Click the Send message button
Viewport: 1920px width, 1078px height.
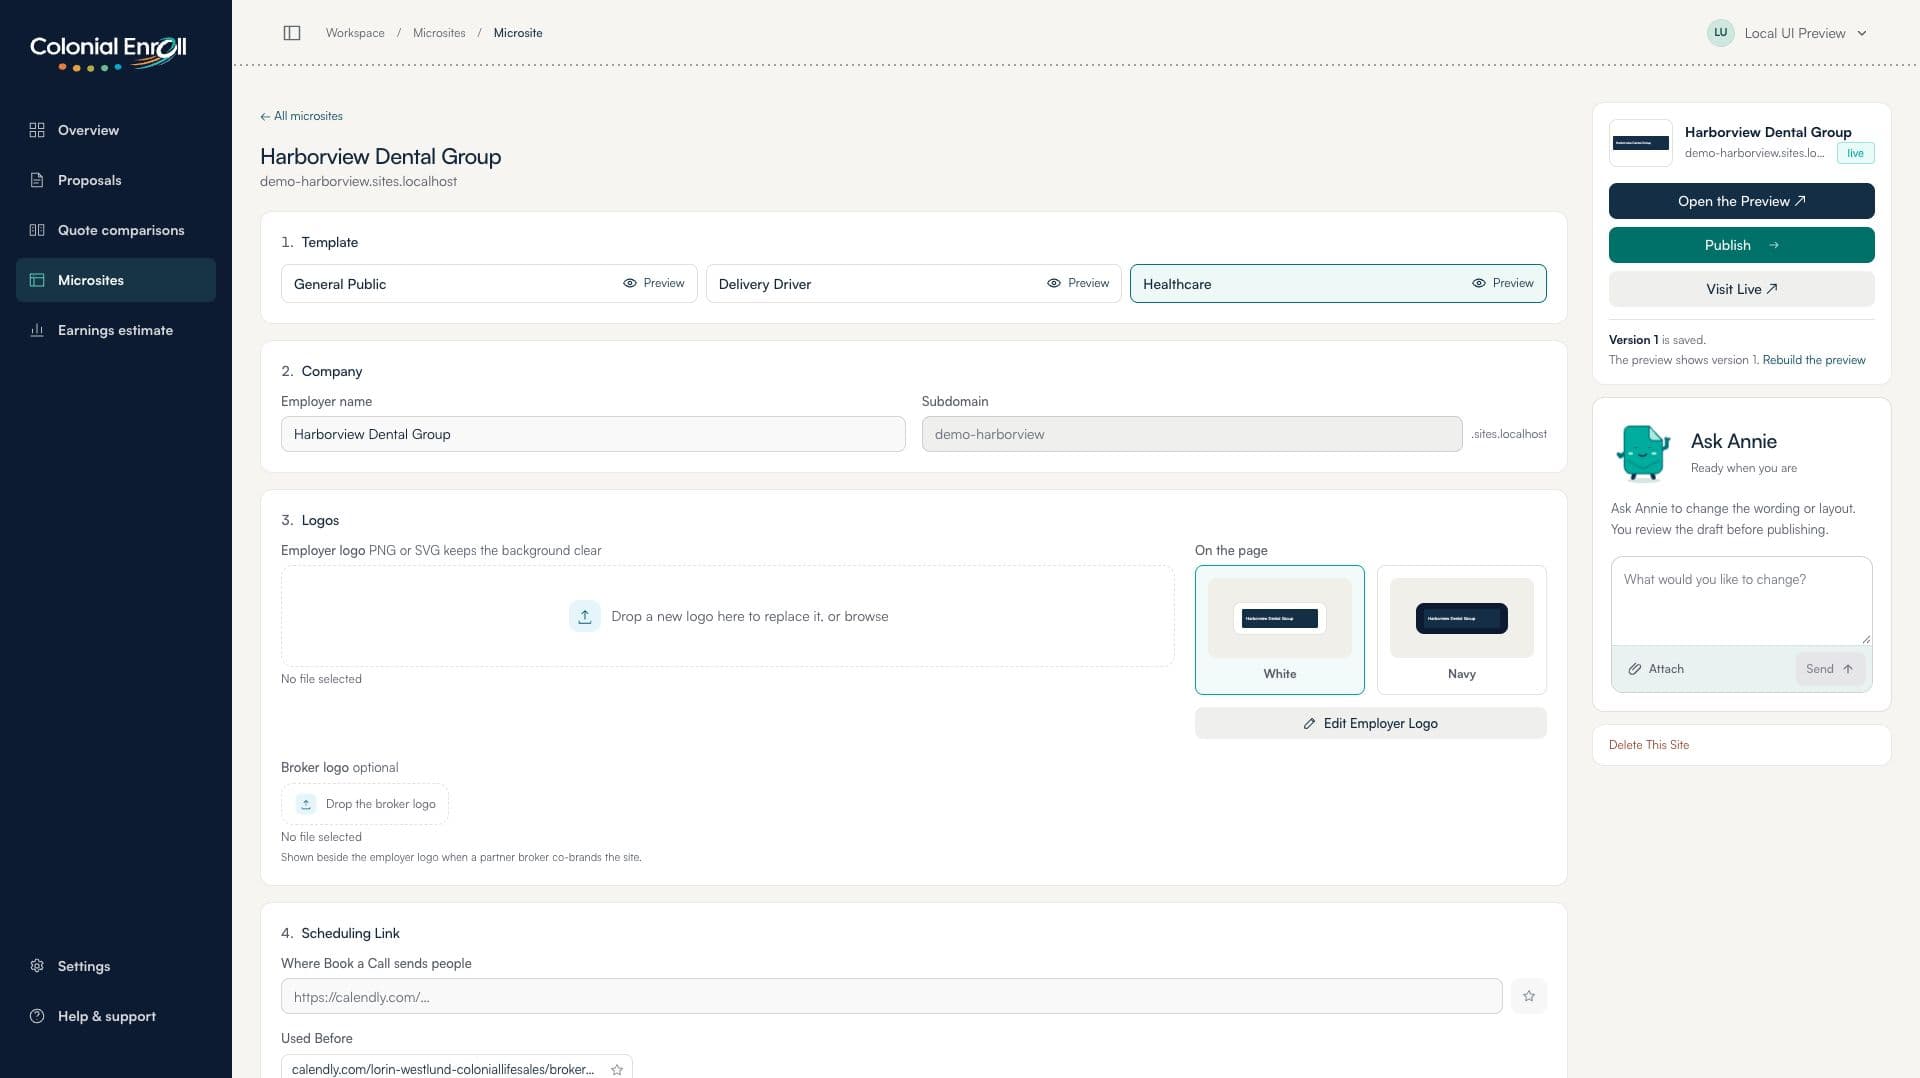pos(1829,669)
